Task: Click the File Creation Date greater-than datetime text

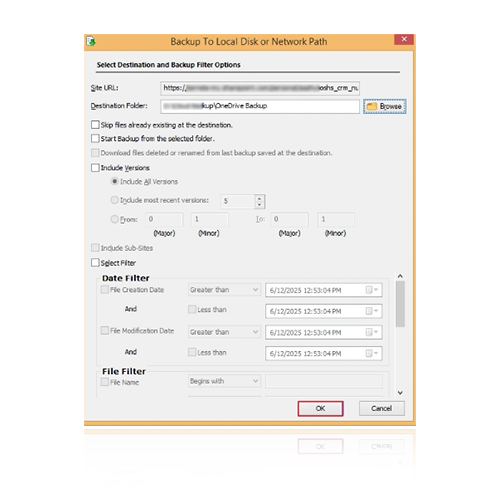Action: [x=305, y=290]
